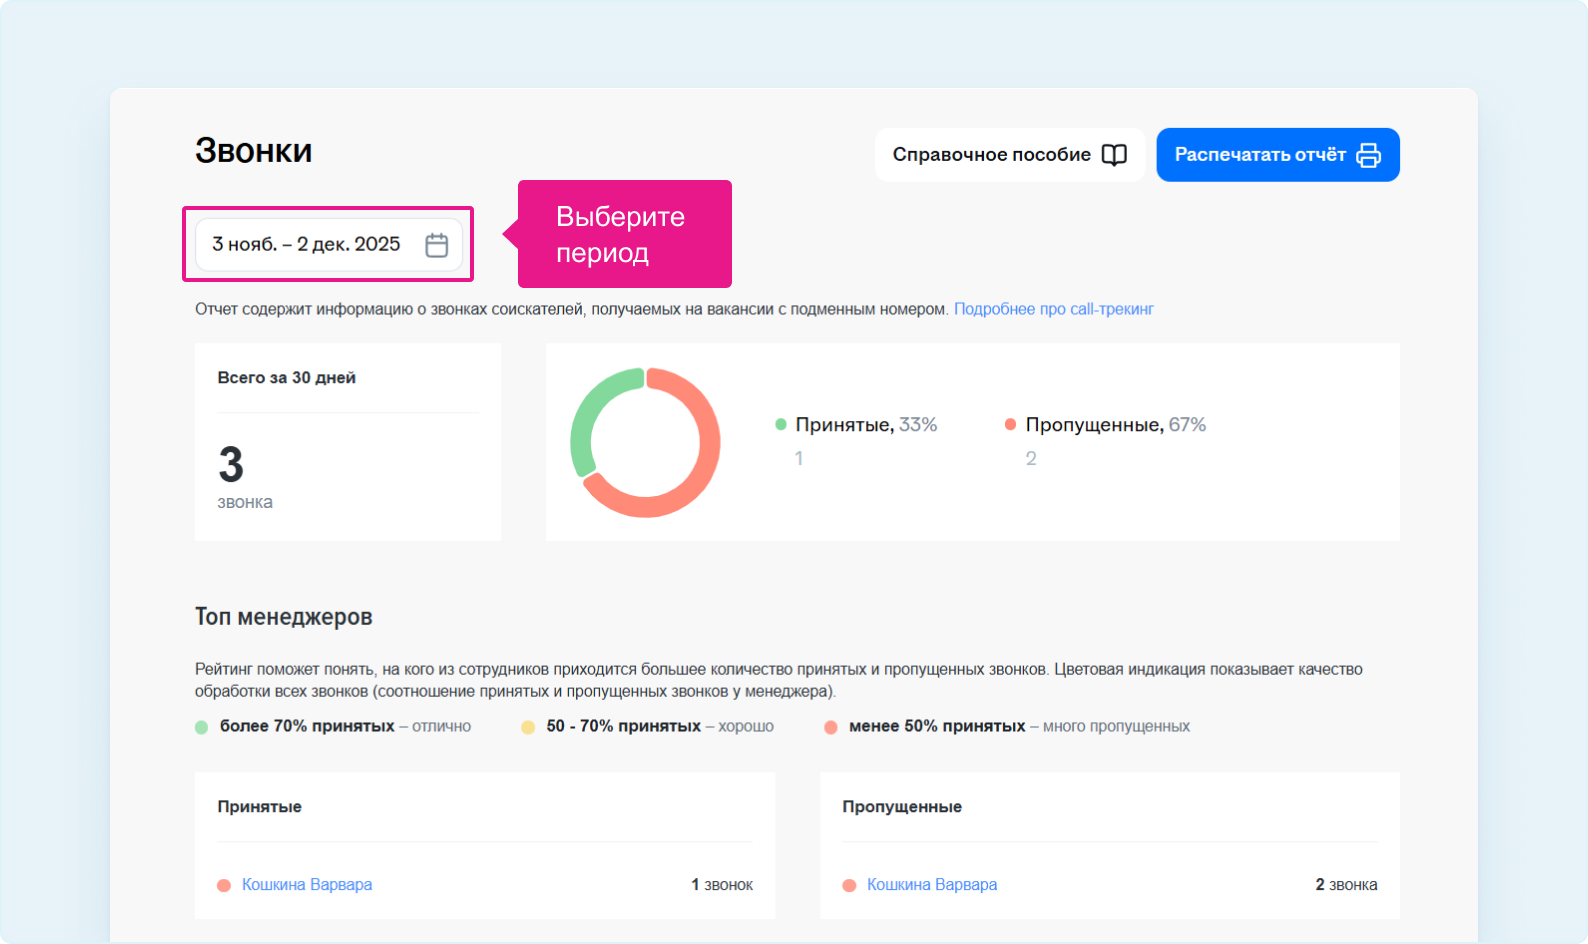The image size is (1588, 944).
Task: Open Кошкина Варвара in the Пропущенные list
Action: (x=932, y=885)
